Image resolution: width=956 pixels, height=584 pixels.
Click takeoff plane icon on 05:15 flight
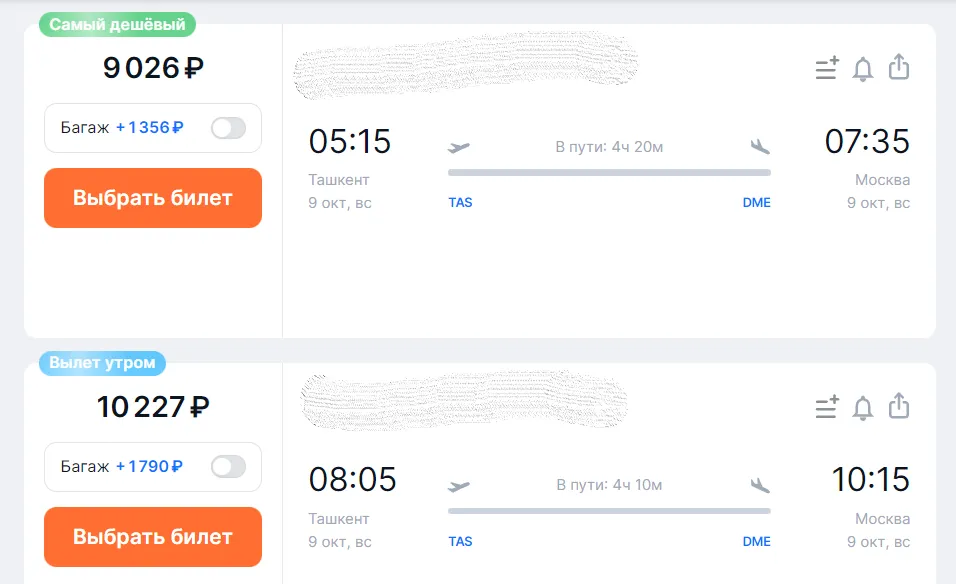pyautogui.click(x=459, y=147)
